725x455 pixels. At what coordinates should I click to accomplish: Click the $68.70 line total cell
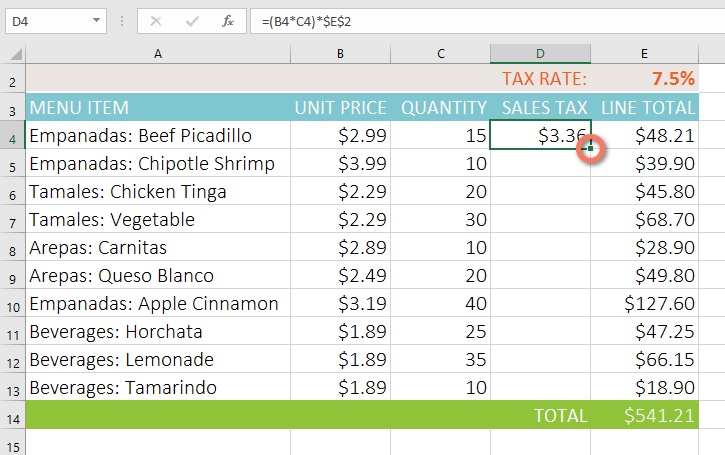(644, 219)
